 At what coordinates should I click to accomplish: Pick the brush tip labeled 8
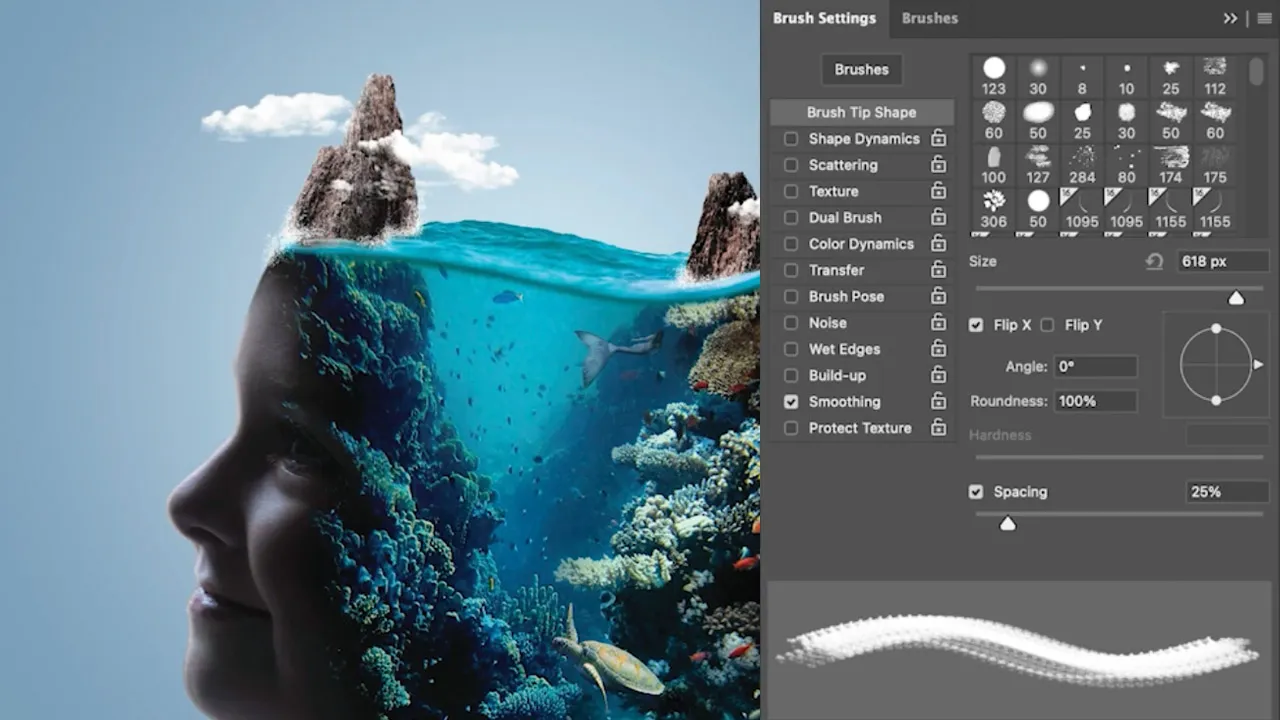(1082, 76)
